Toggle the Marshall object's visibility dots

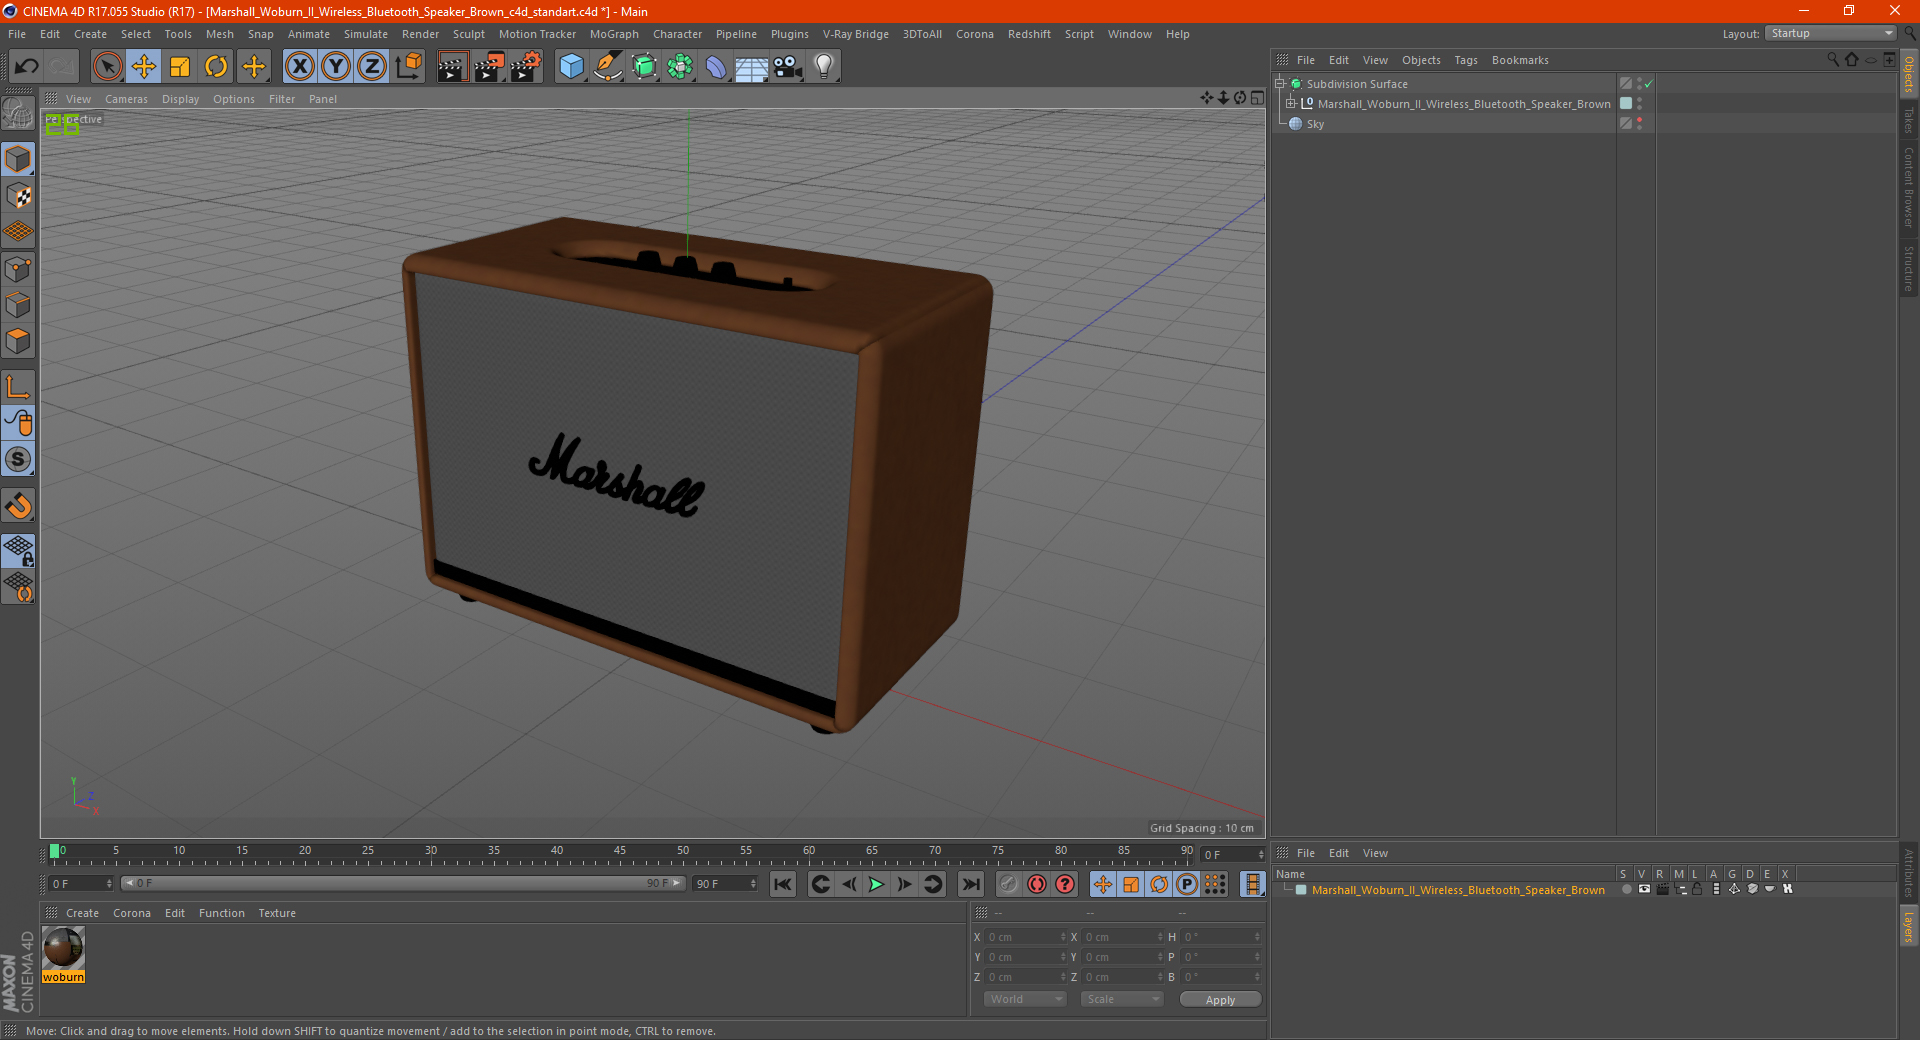[1640, 104]
